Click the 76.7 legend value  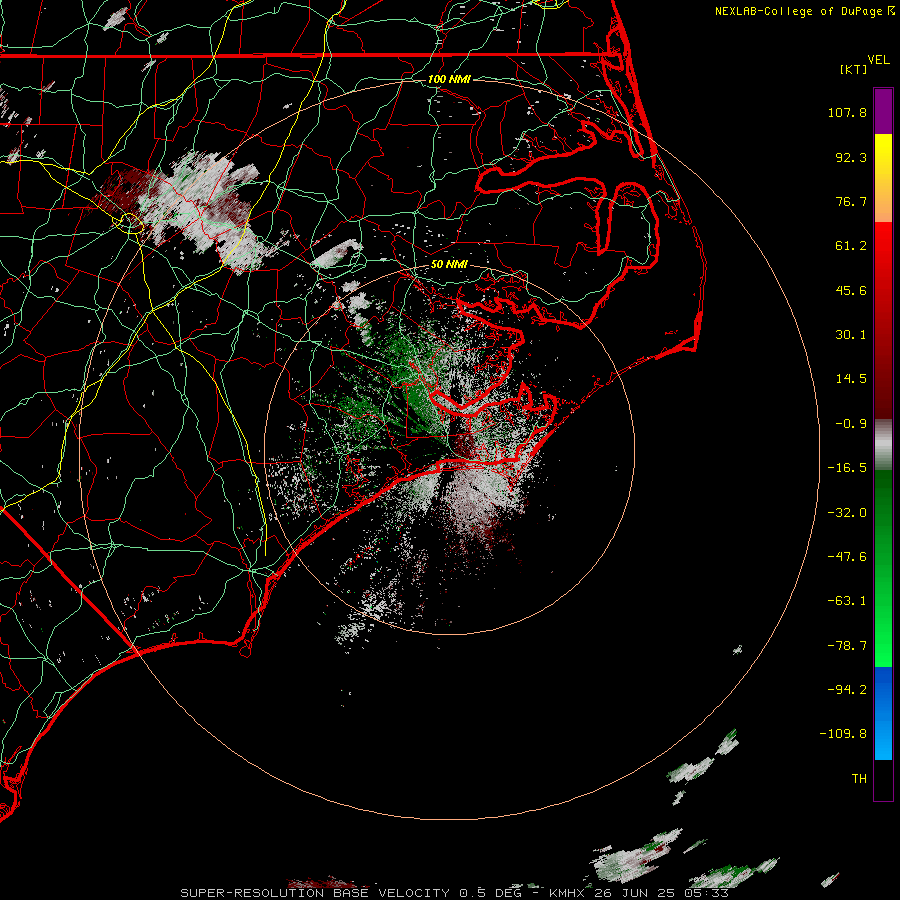click(x=851, y=201)
